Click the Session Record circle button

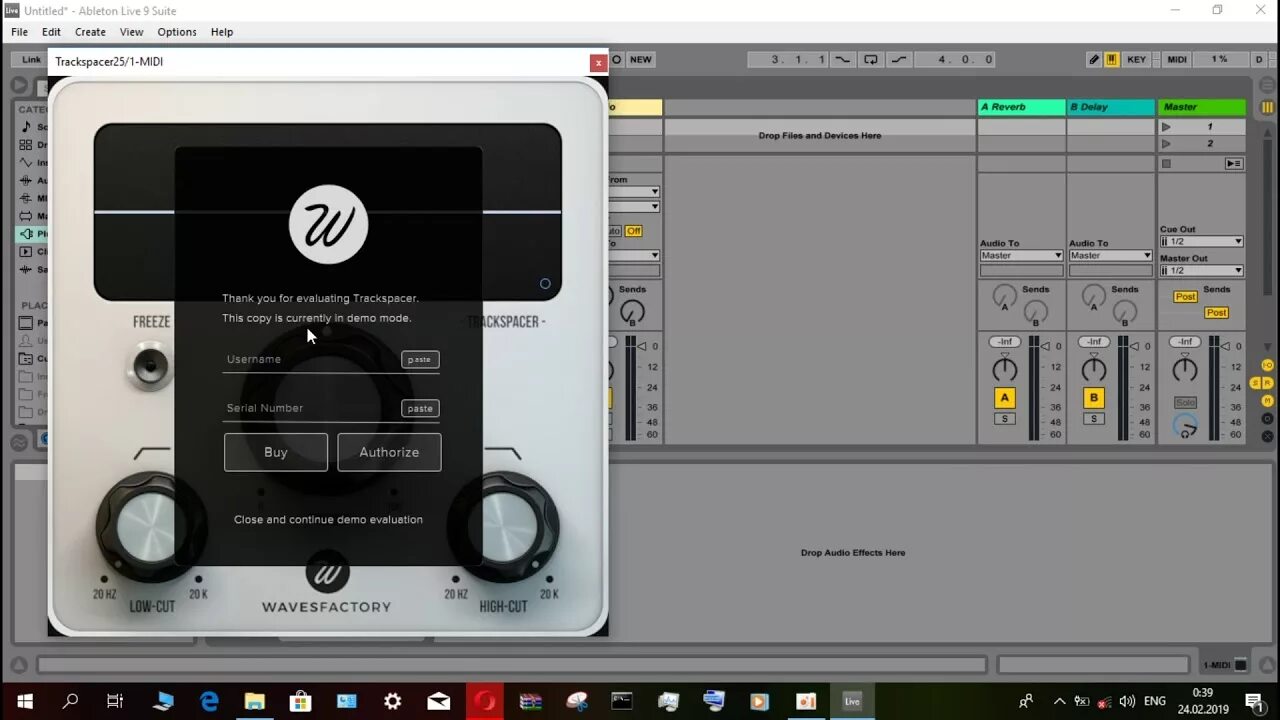click(x=617, y=59)
